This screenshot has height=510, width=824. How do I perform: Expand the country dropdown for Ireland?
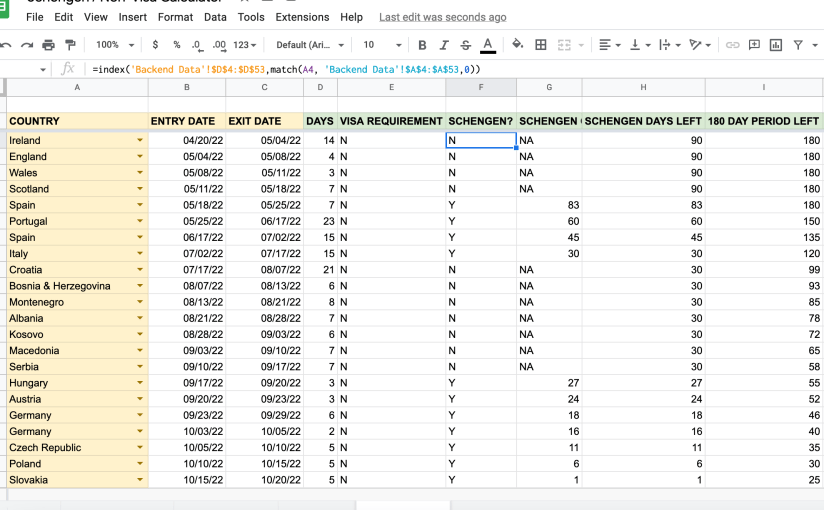coord(140,141)
